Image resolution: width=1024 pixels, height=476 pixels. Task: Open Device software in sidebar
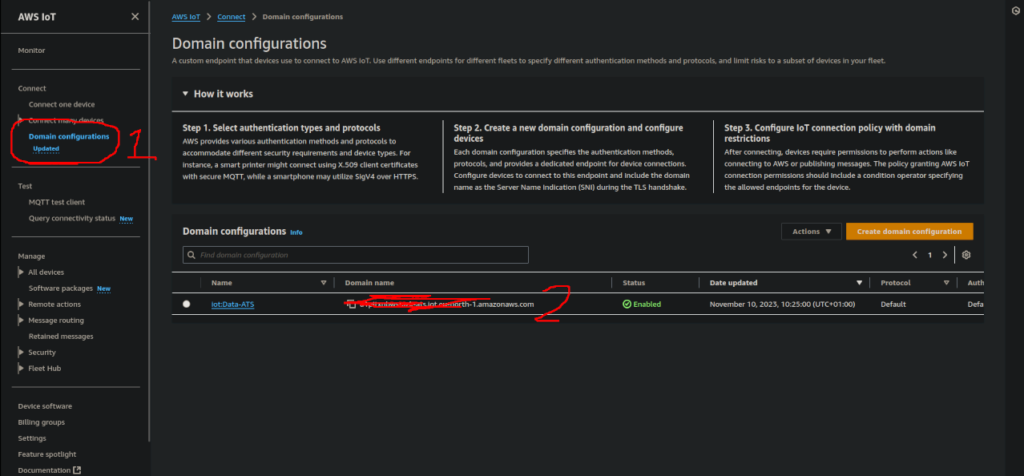tap(45, 406)
